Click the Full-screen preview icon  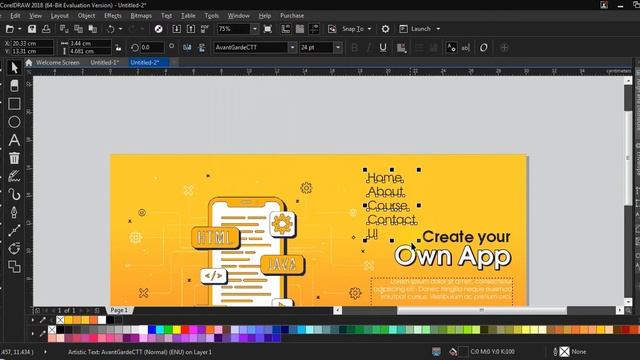[x=268, y=29]
